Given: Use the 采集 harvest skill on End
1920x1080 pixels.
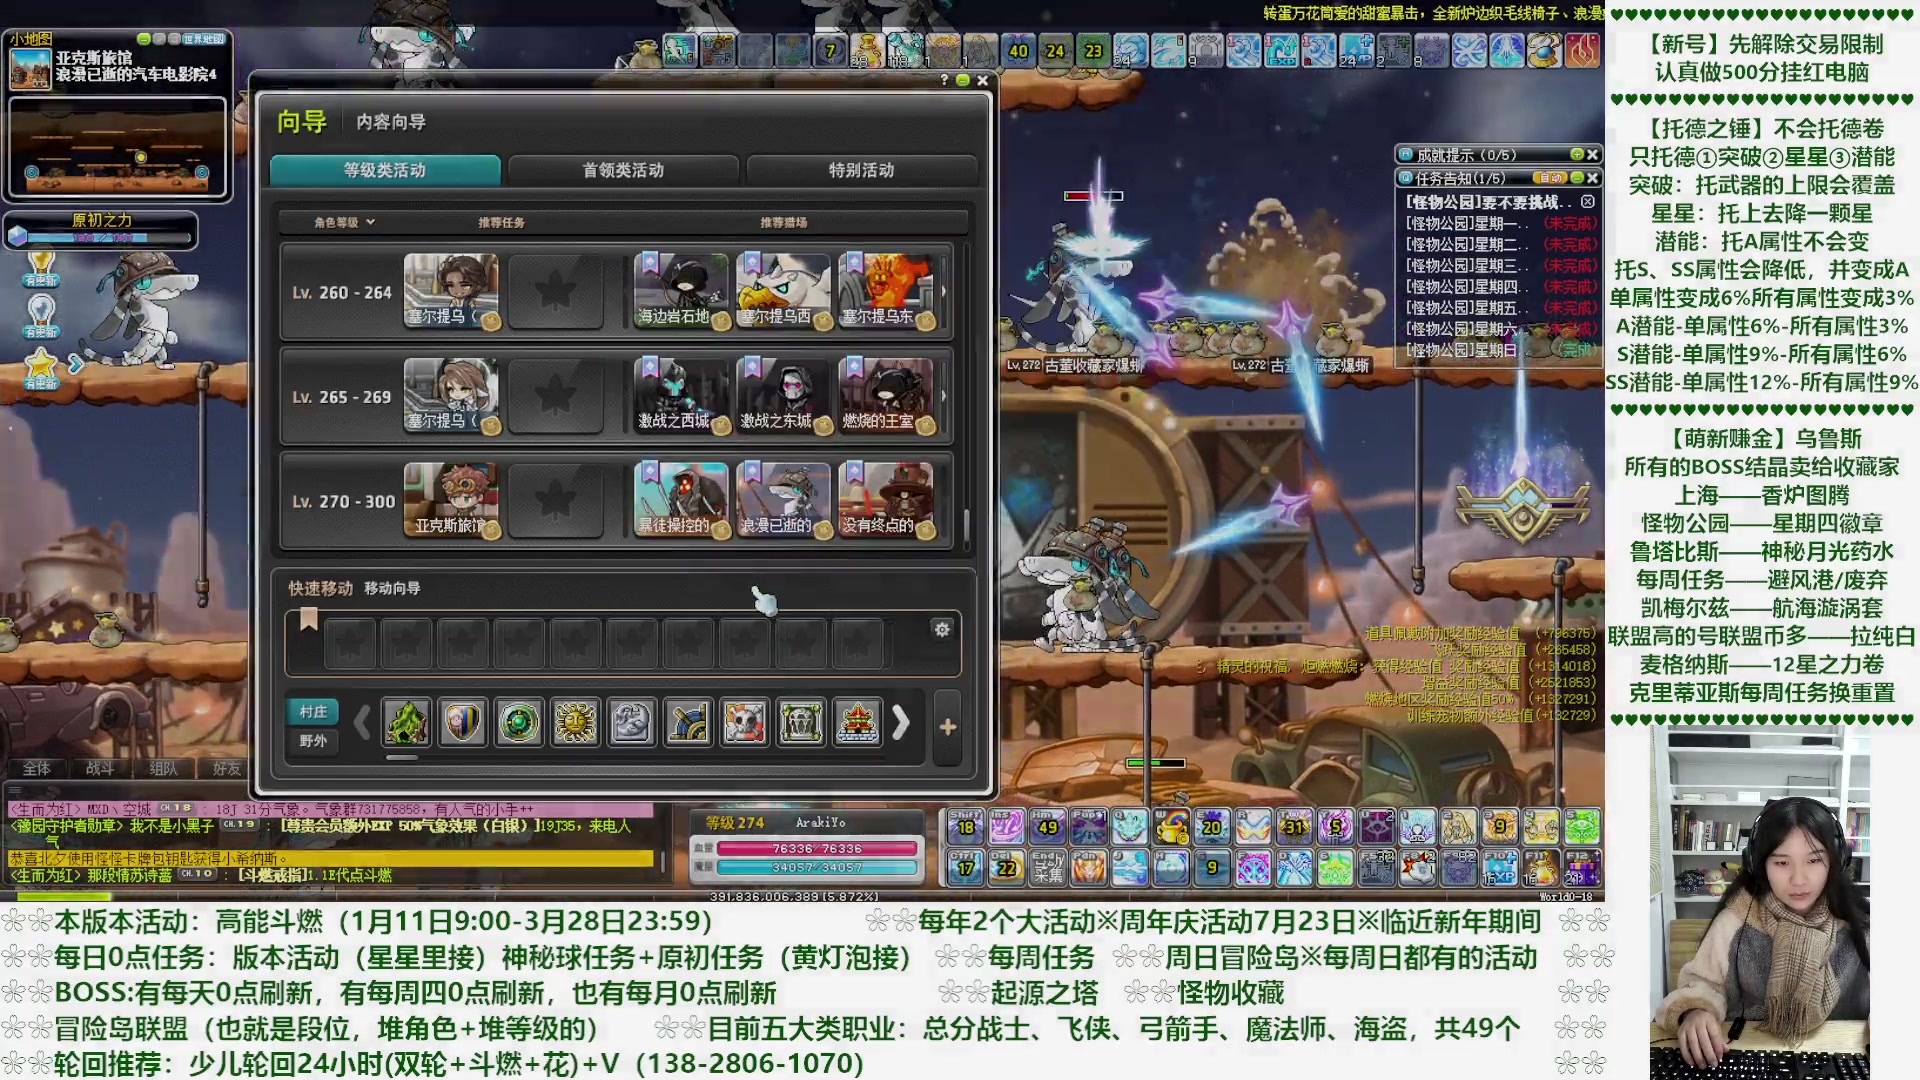Looking at the screenshot, I should pos(1048,868).
